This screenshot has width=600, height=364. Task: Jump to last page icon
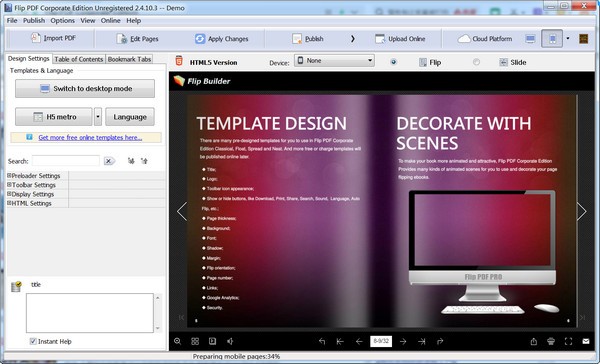(422, 341)
